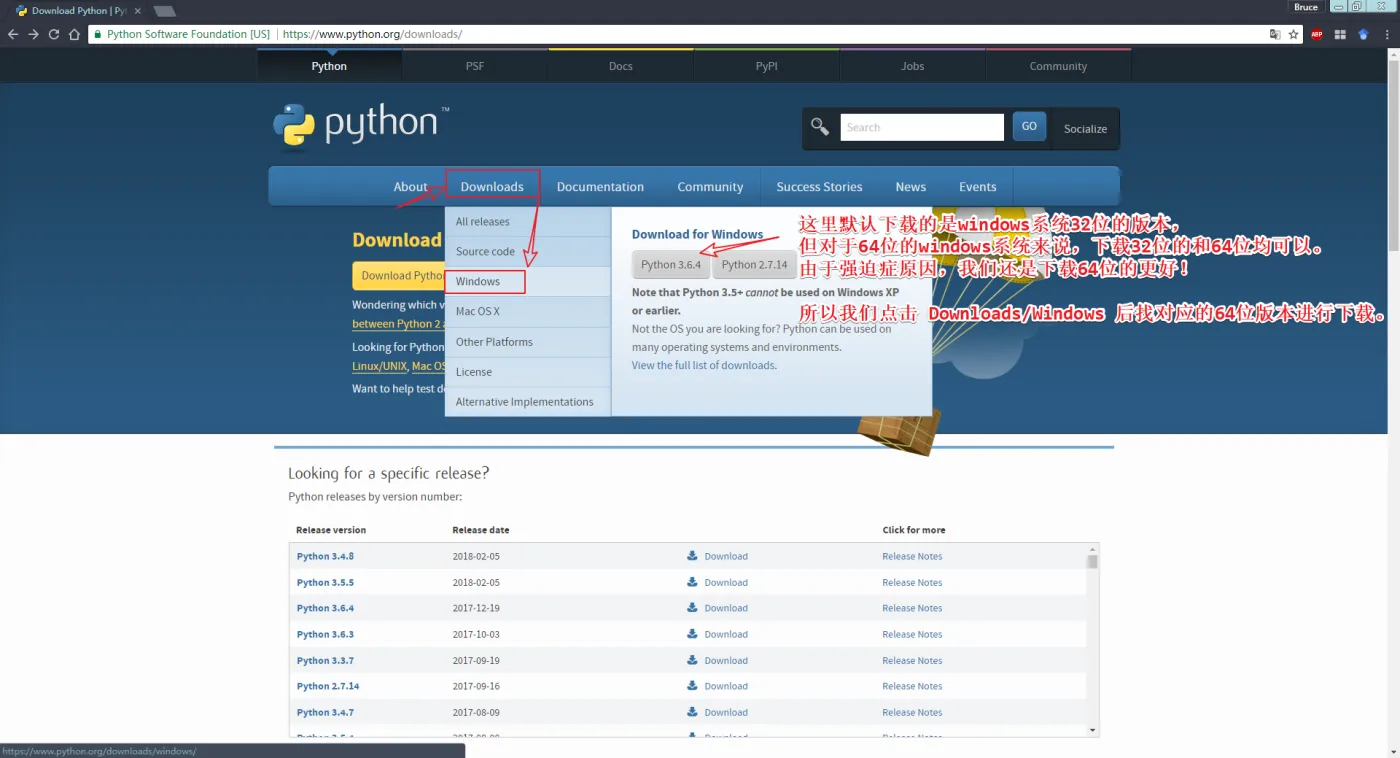The height and width of the screenshot is (758, 1400).
Task: Open the Bruce profile button in title bar
Action: [x=1306, y=7]
